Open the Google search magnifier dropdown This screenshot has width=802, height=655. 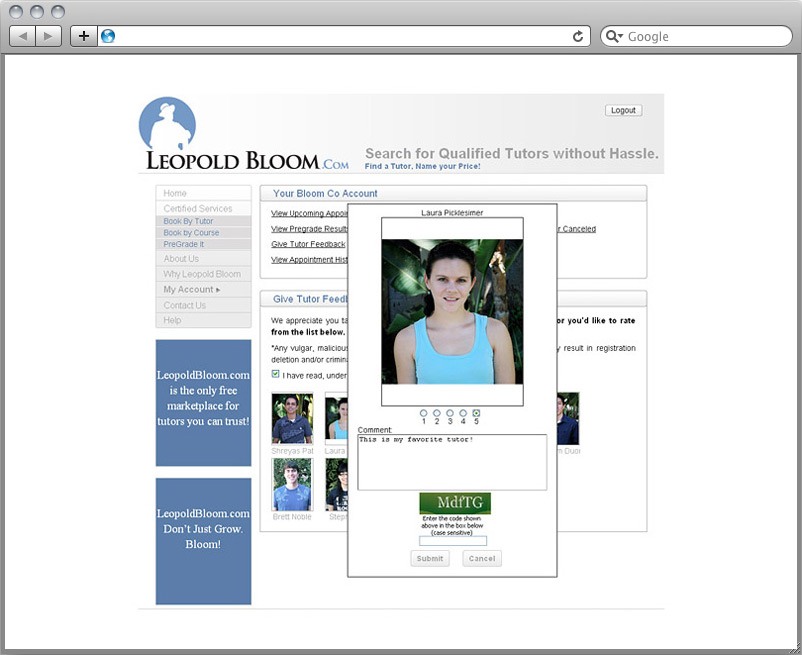point(614,36)
